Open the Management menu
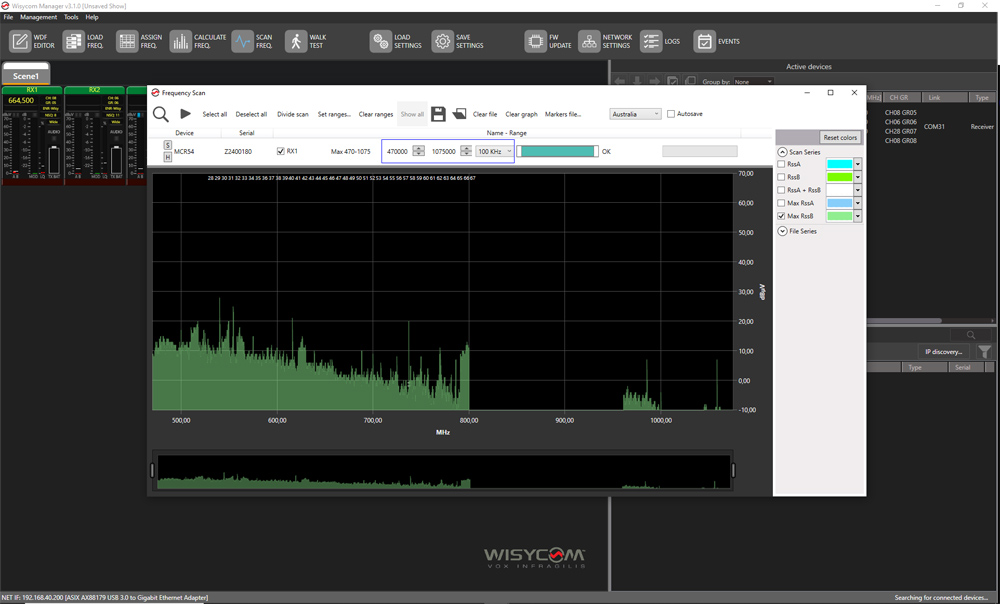The image size is (1000, 604). 39,17
